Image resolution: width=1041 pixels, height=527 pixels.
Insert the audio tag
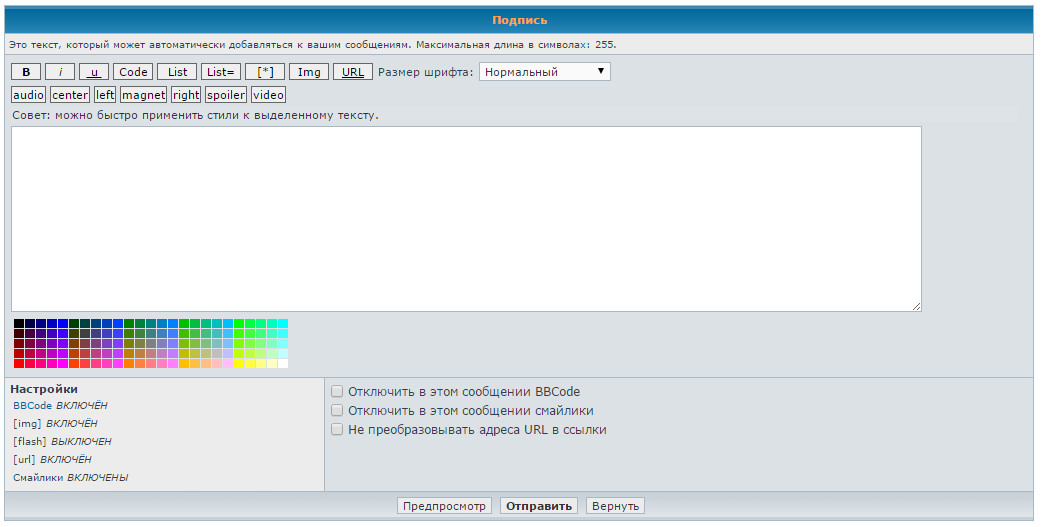[29, 95]
